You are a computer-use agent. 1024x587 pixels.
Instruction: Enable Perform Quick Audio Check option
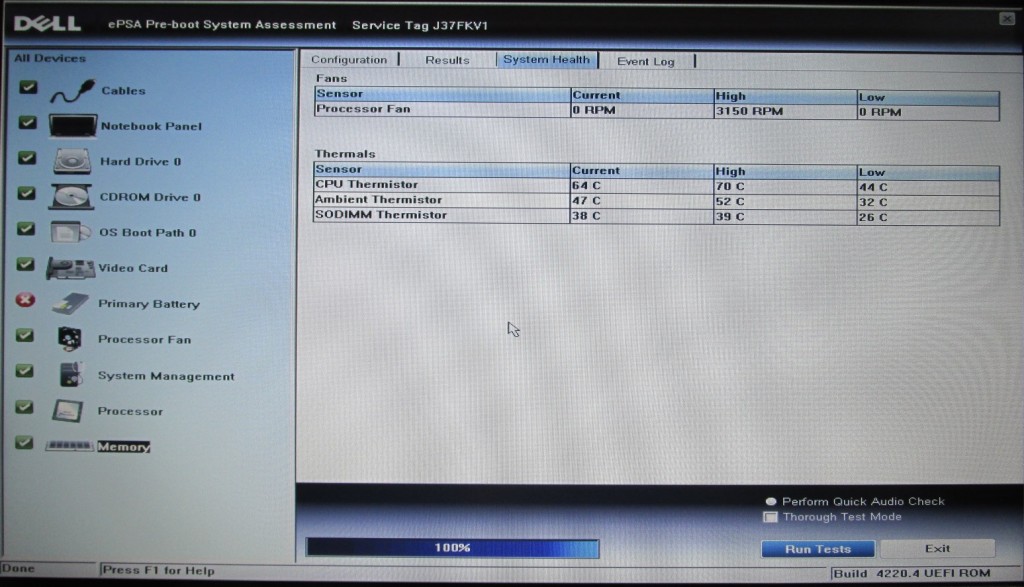[x=771, y=501]
